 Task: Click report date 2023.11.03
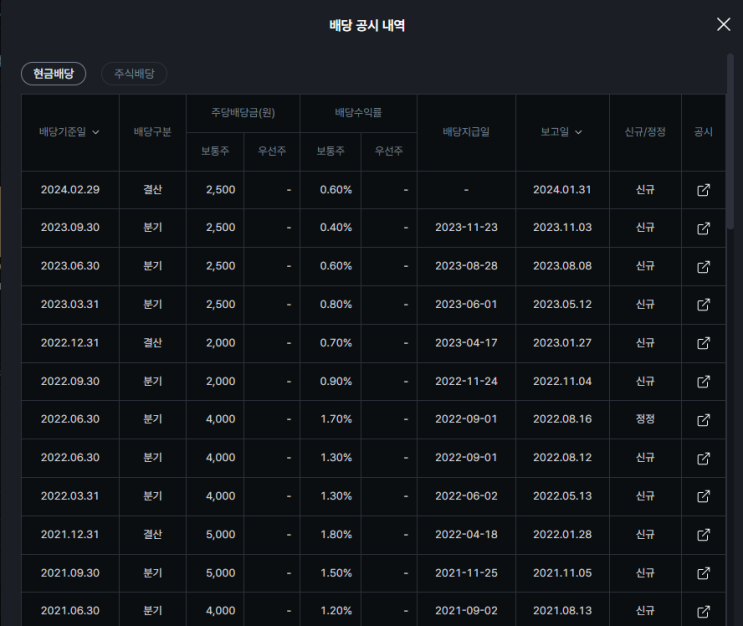click(x=562, y=227)
